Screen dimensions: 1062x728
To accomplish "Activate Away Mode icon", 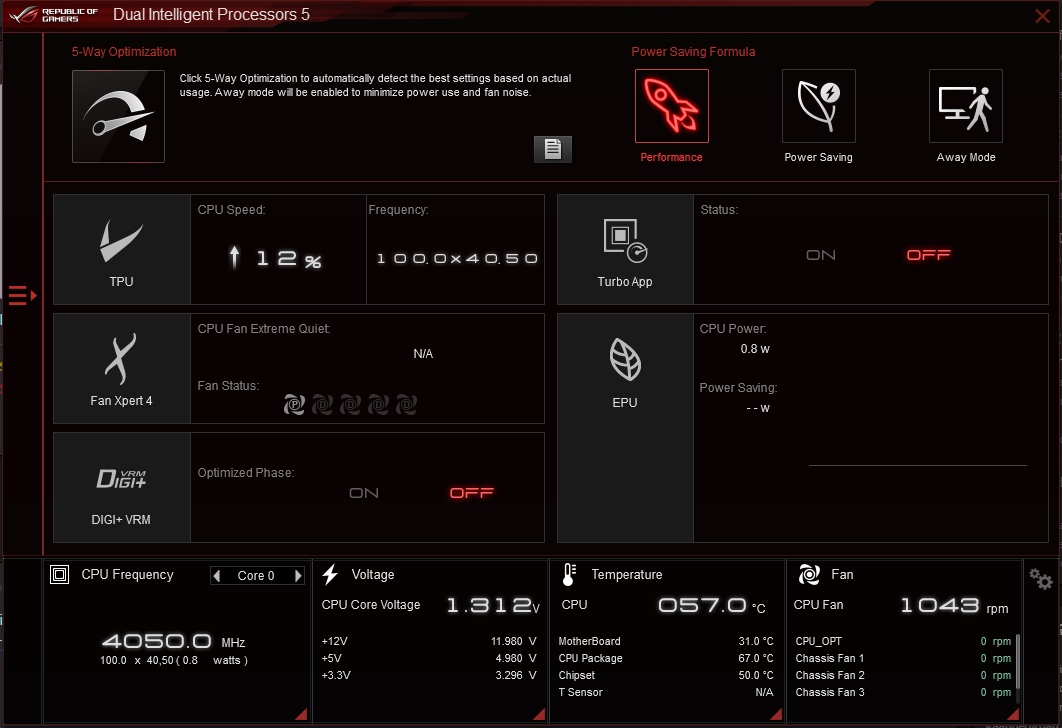I will pos(965,106).
